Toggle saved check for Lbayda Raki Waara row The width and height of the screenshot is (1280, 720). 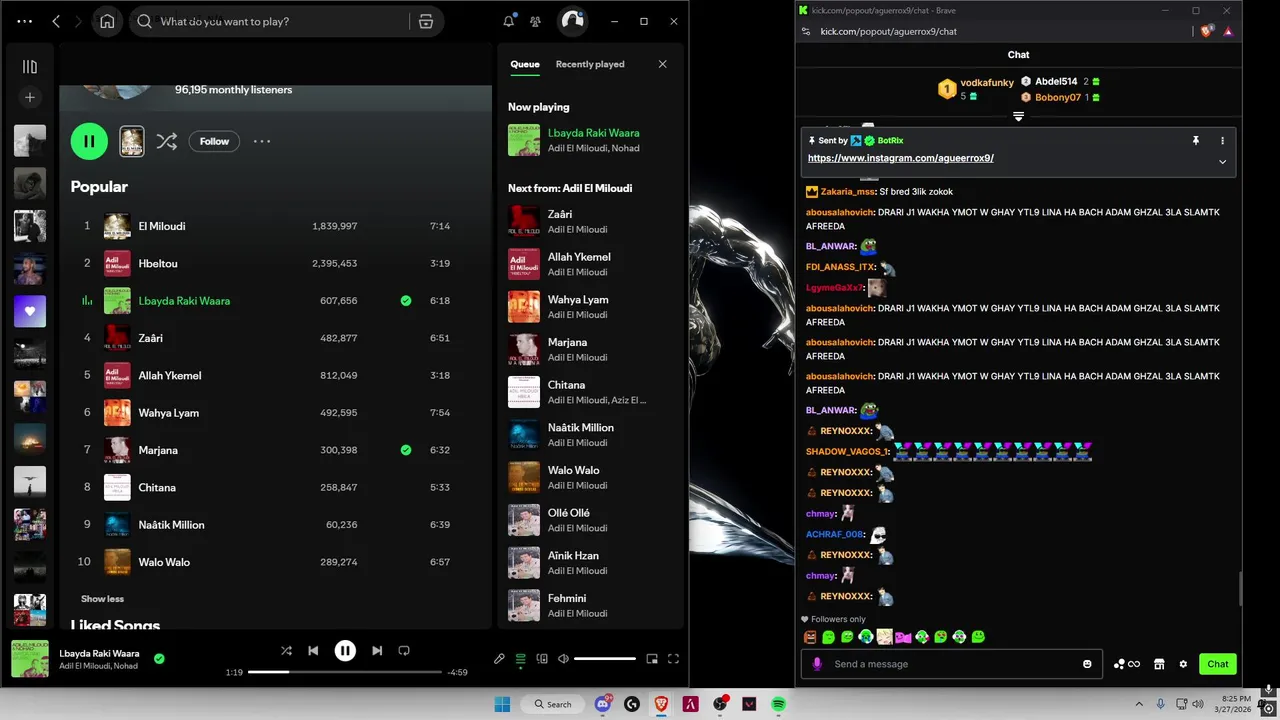pos(406,300)
